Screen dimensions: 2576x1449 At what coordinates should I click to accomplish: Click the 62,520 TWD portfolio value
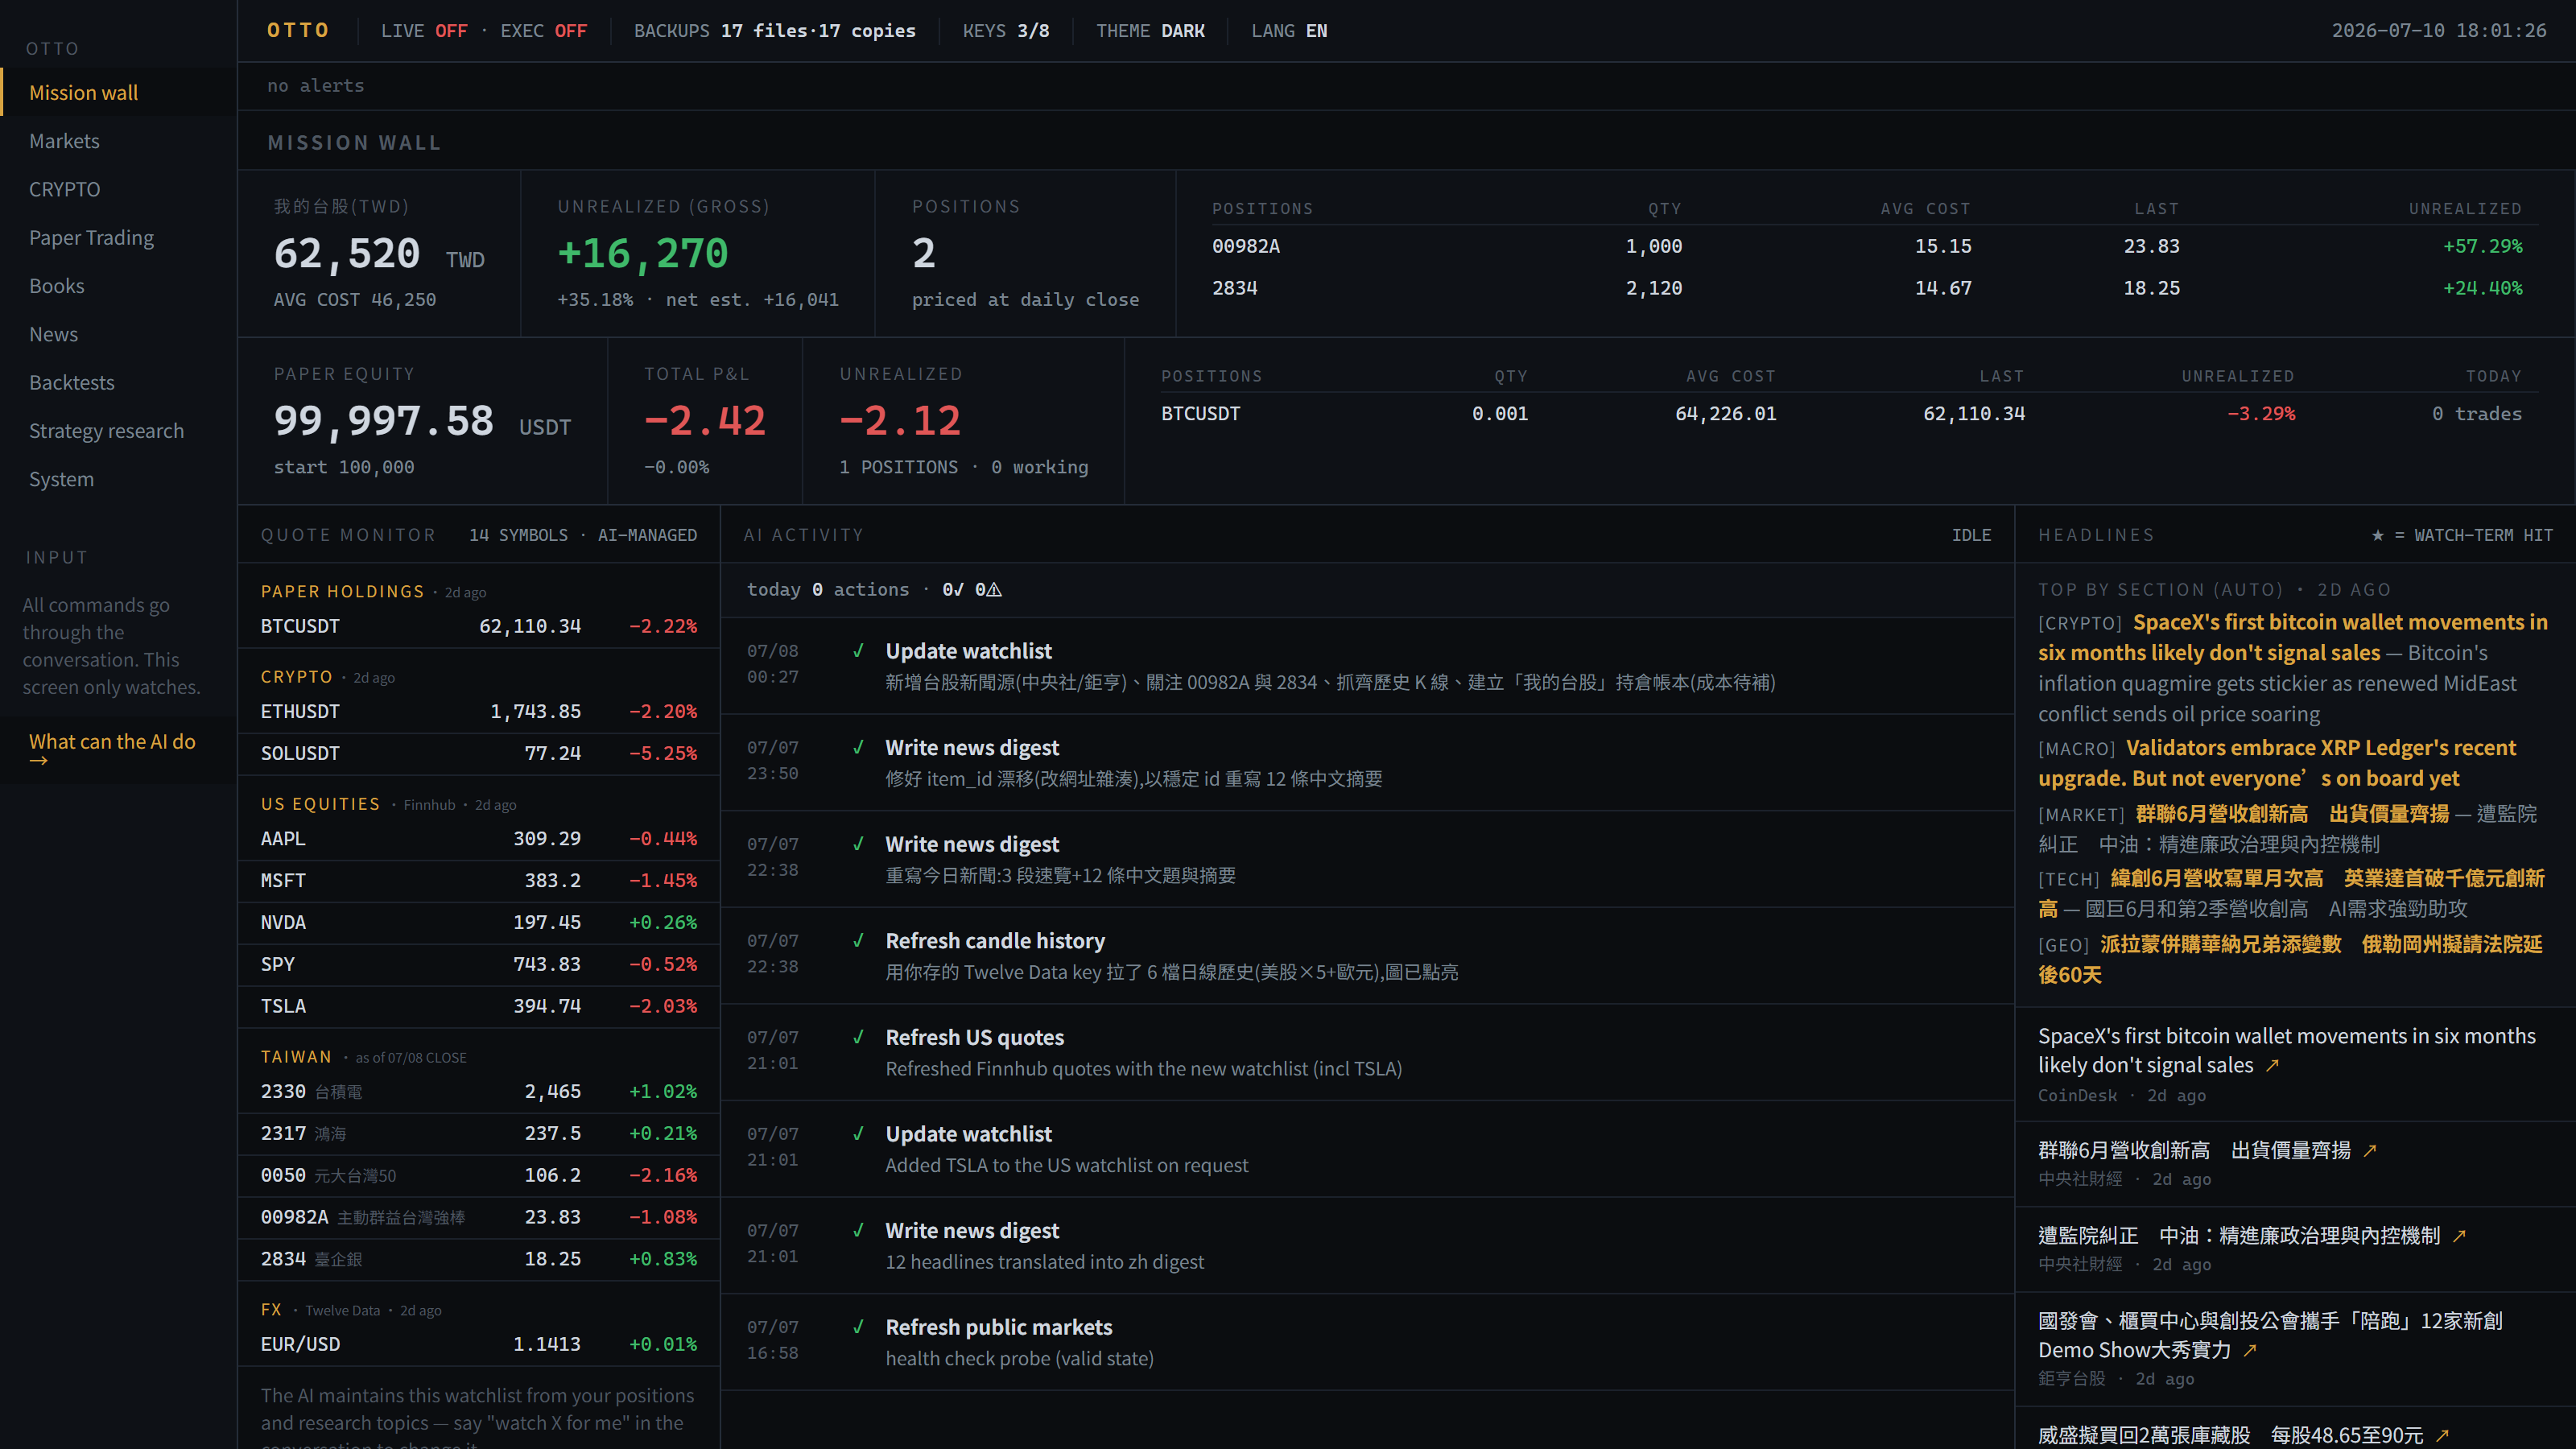click(x=379, y=254)
